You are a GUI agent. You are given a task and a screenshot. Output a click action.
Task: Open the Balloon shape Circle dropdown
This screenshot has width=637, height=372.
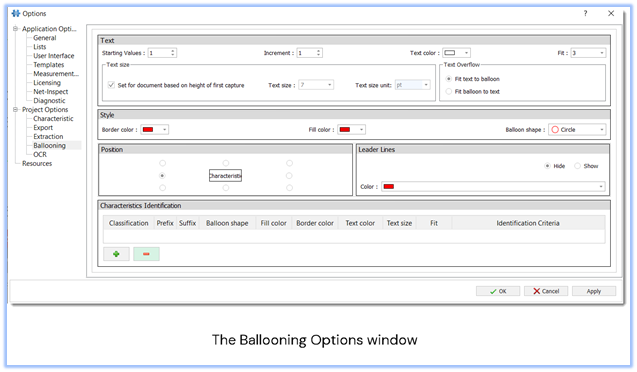(x=577, y=130)
